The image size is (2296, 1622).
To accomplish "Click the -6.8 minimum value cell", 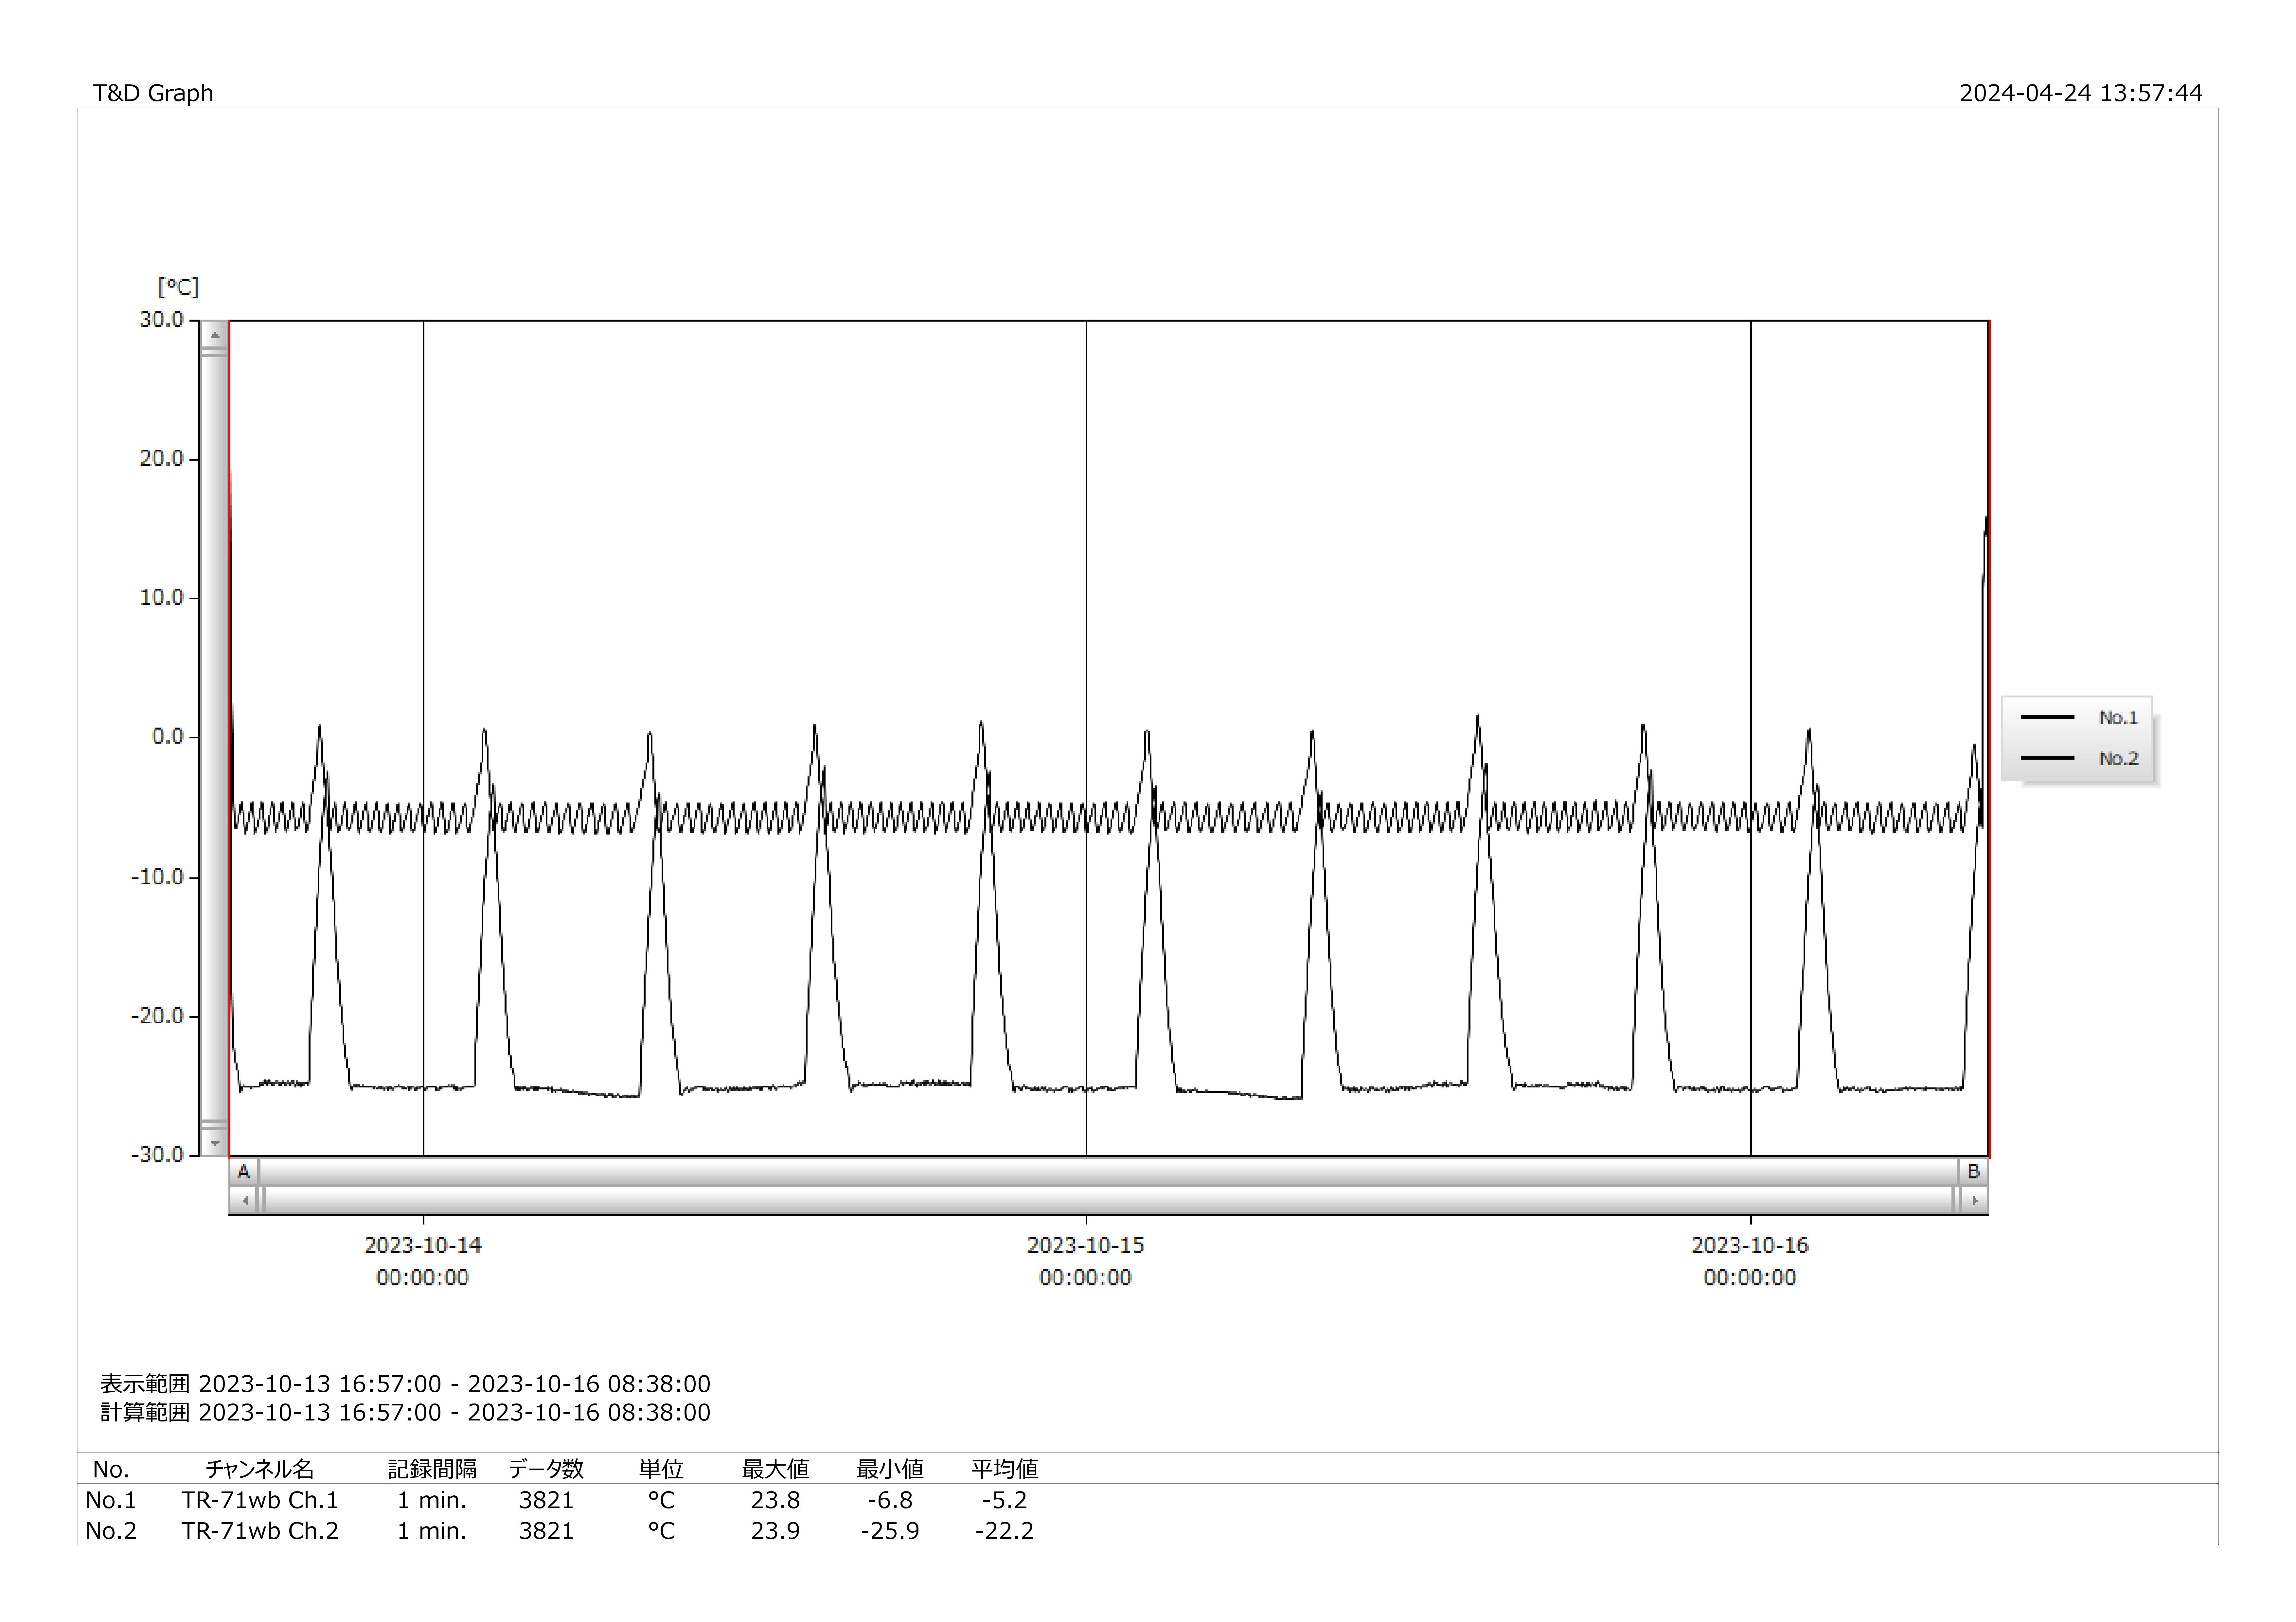I will (890, 1500).
